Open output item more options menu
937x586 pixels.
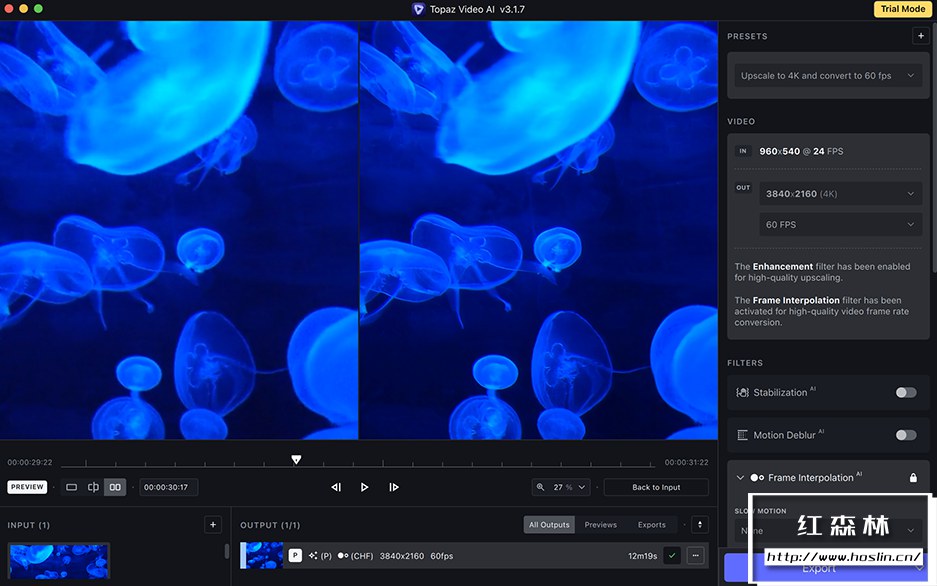[x=695, y=555]
